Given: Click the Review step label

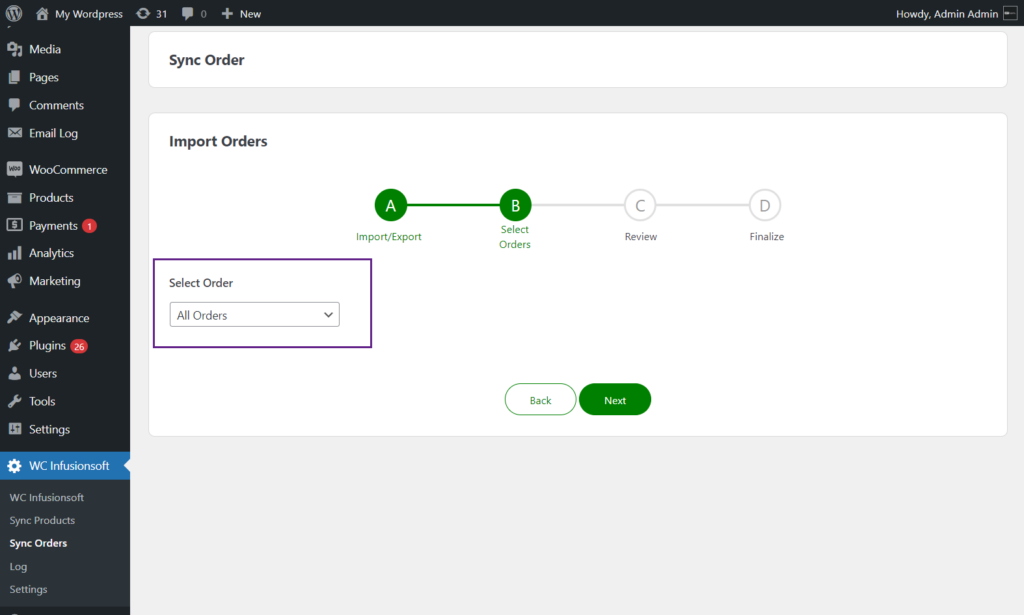Looking at the screenshot, I should (641, 236).
